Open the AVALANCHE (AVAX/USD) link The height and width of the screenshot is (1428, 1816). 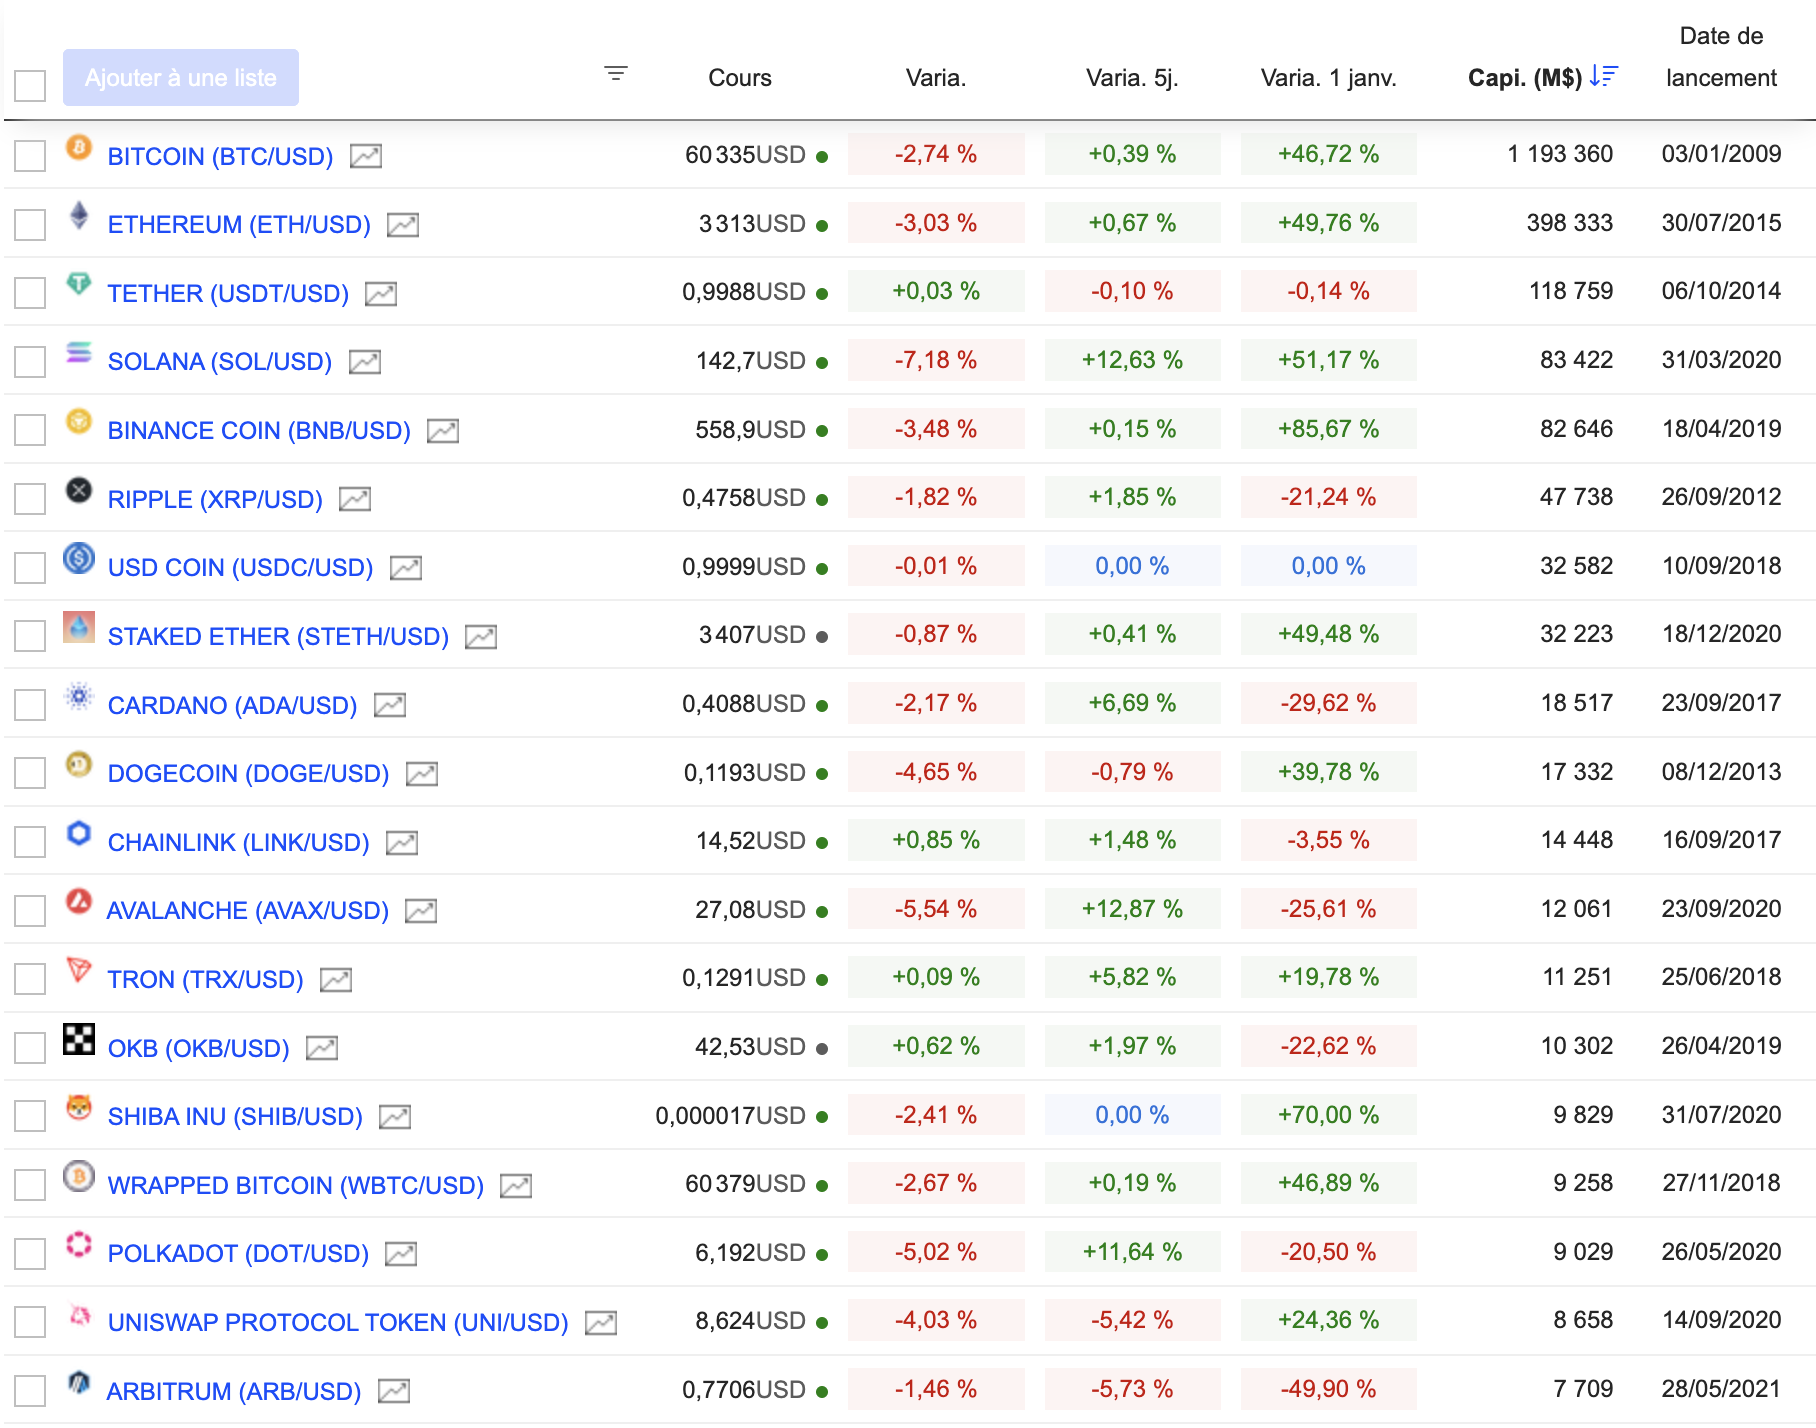[248, 911]
